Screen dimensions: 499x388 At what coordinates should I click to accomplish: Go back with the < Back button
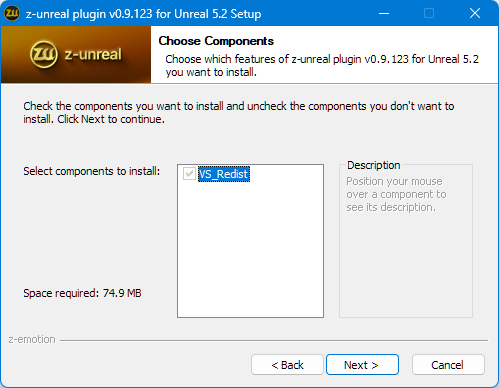point(287,365)
